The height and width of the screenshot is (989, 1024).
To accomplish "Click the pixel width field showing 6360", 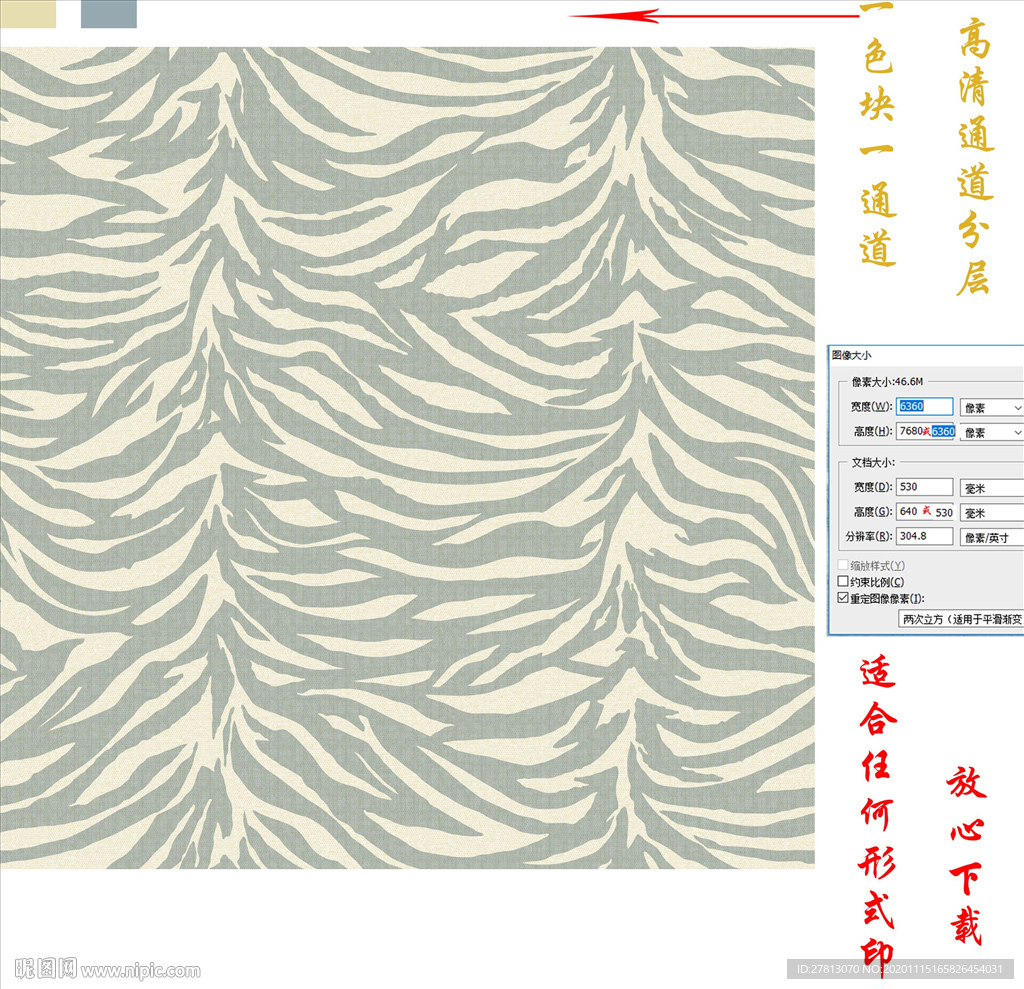I will click(924, 406).
